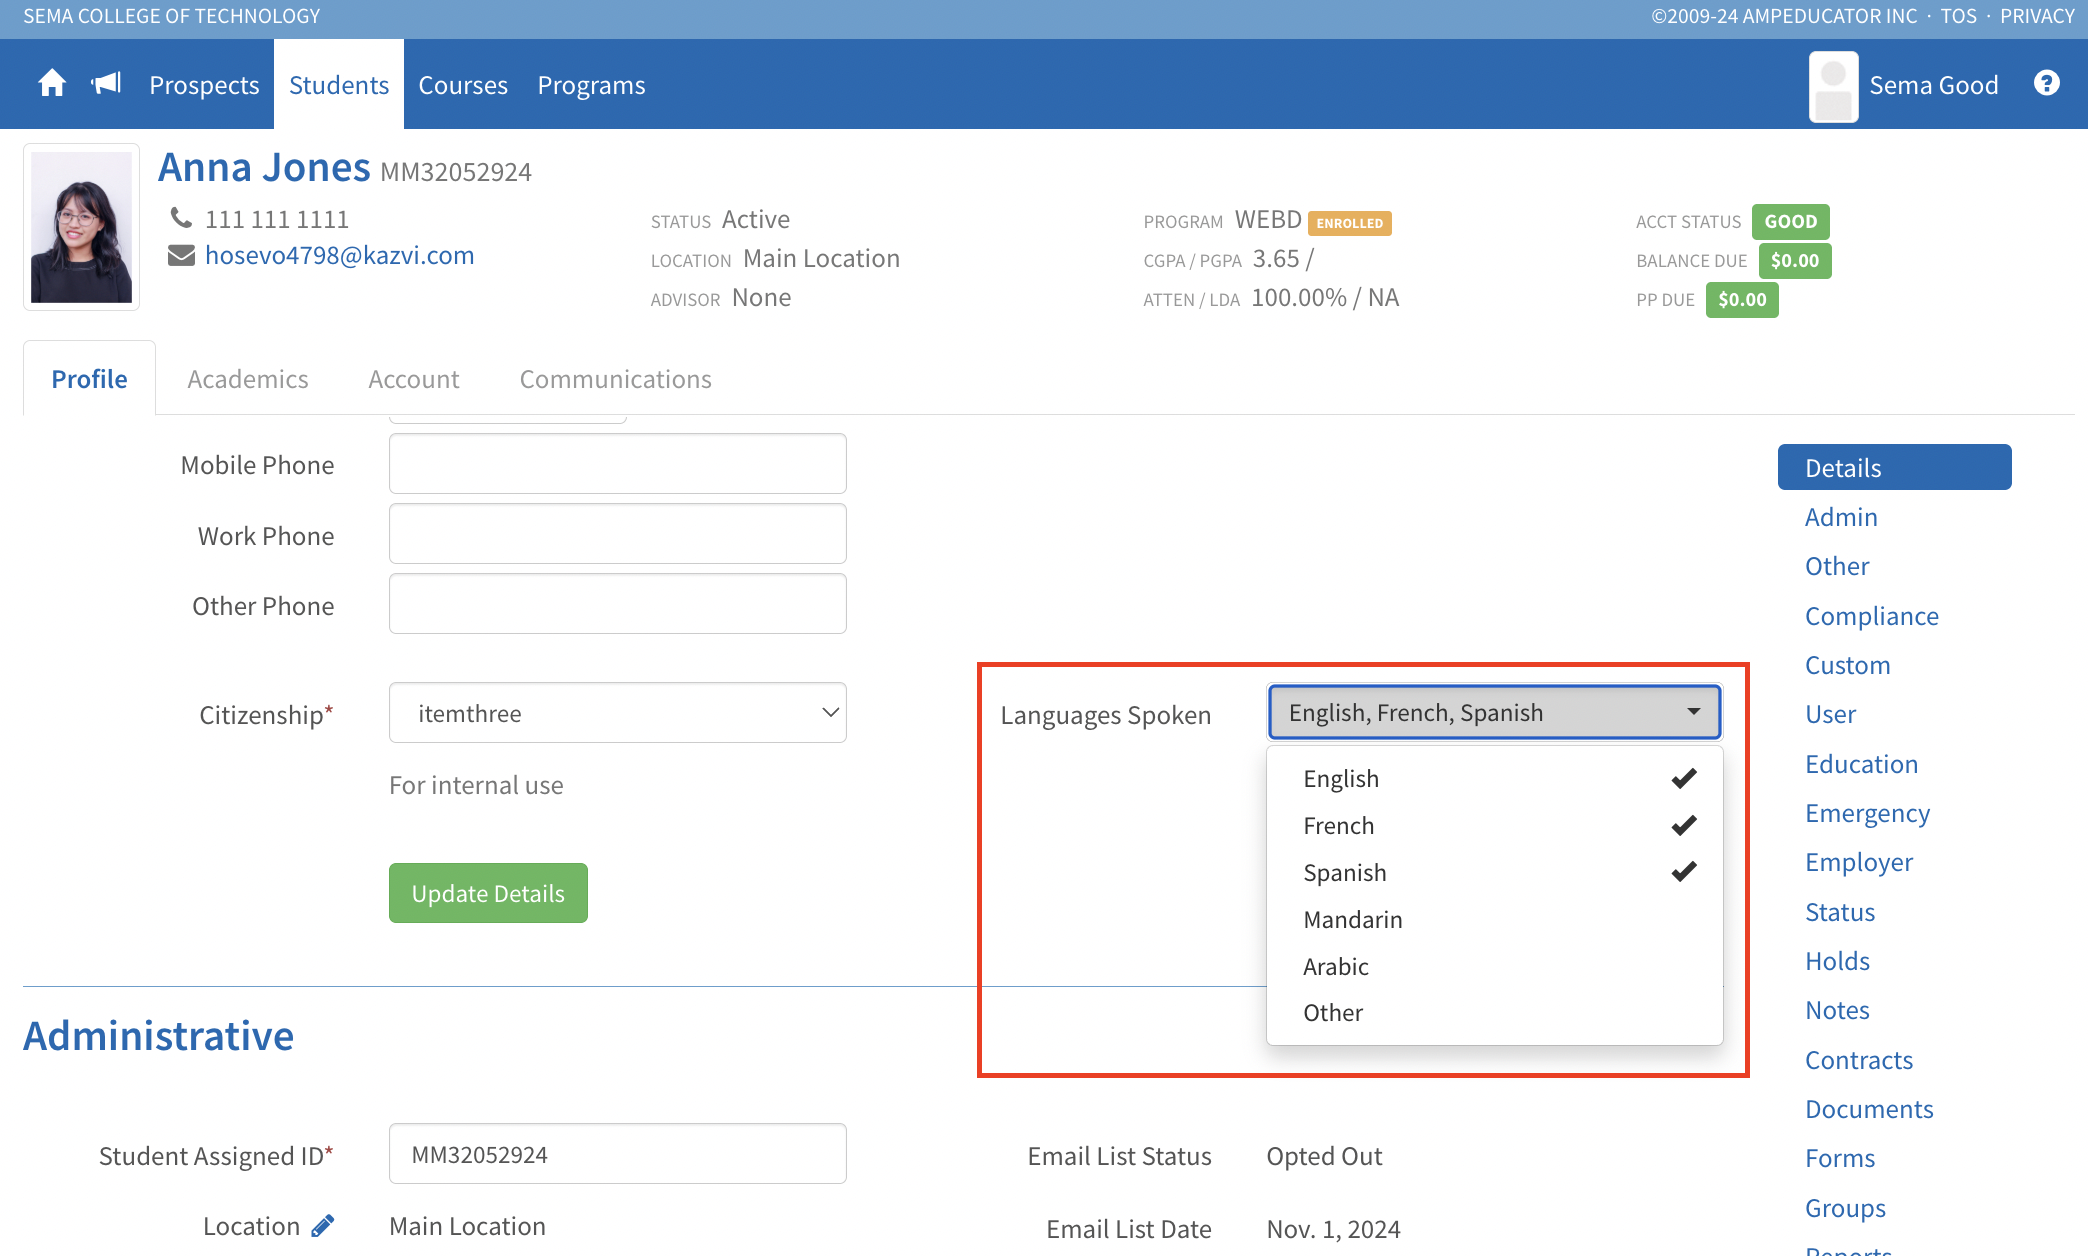Select Mandarin in languages list
Viewport: 2088px width, 1256px height.
point(1353,920)
